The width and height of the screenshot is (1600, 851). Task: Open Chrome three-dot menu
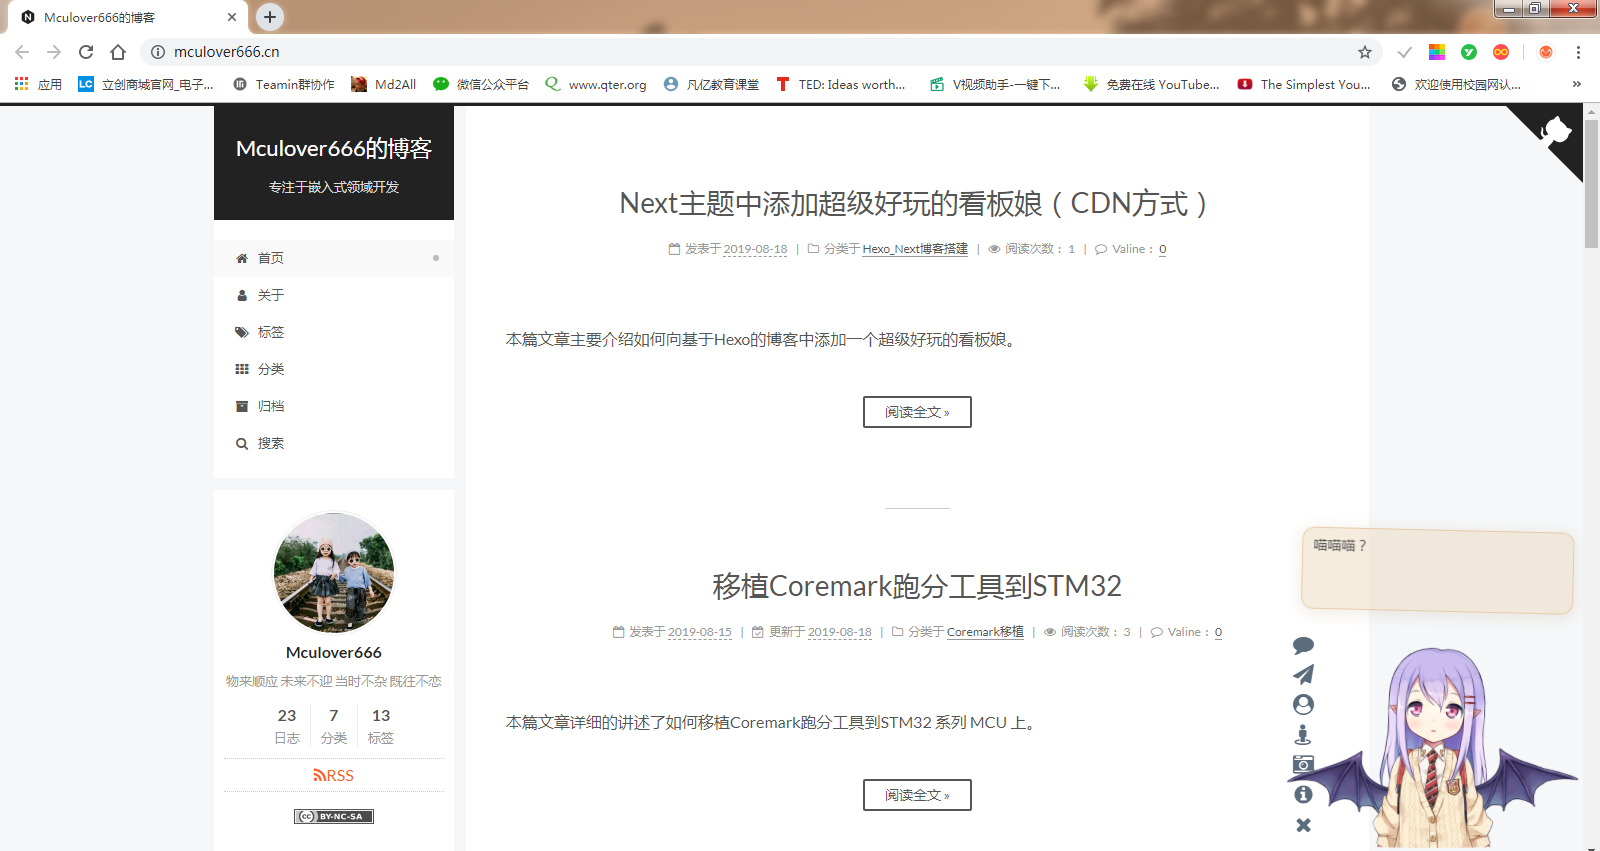(x=1578, y=52)
